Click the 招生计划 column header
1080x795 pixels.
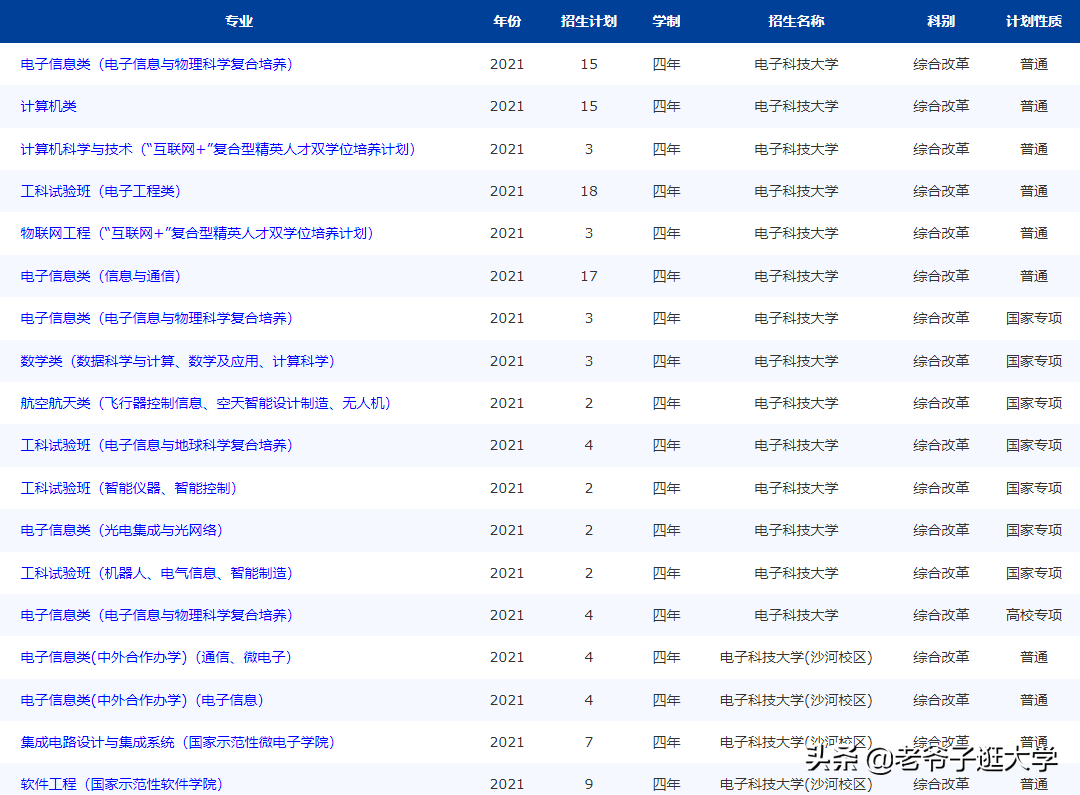pos(590,21)
